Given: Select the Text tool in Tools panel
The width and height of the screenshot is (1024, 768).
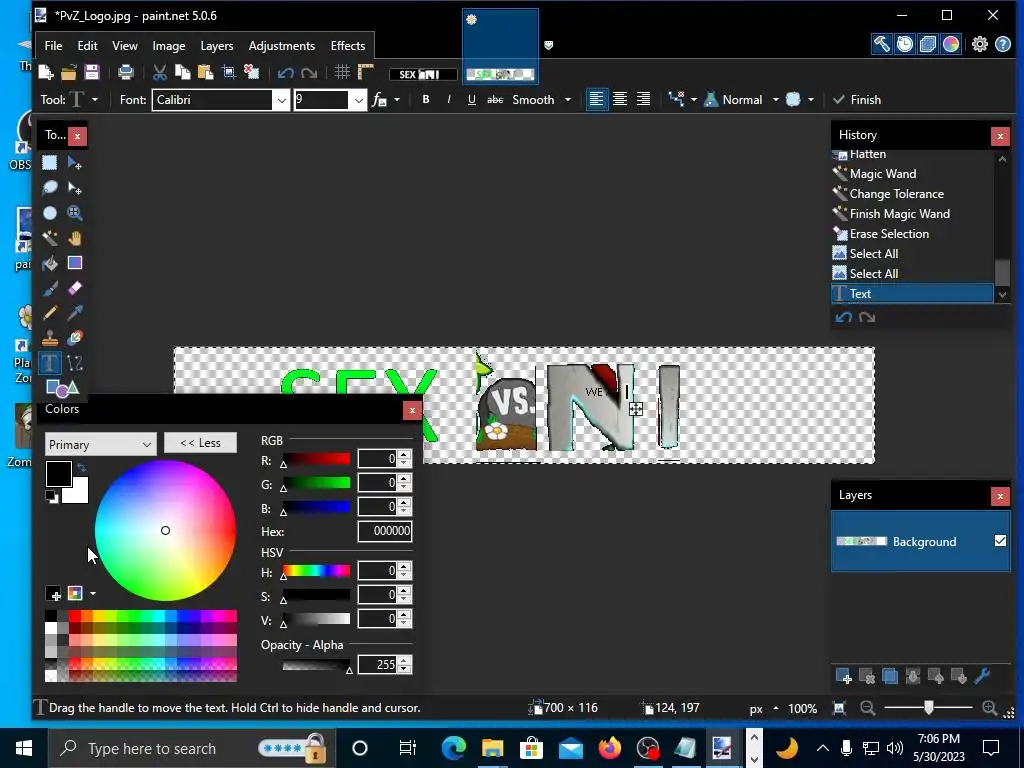Looking at the screenshot, I should pos(50,363).
